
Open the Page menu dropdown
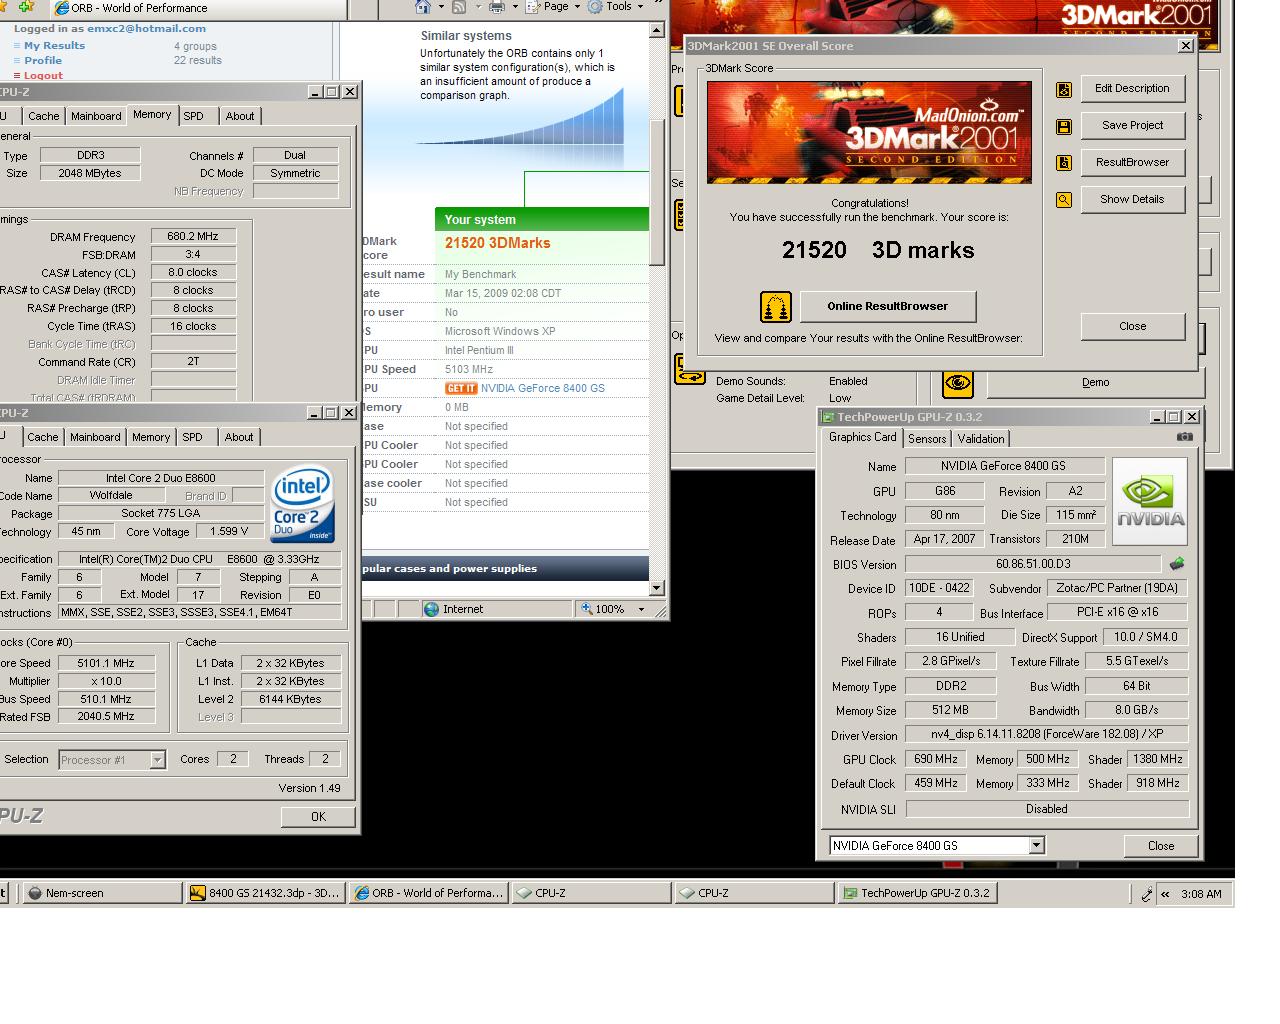tap(576, 7)
